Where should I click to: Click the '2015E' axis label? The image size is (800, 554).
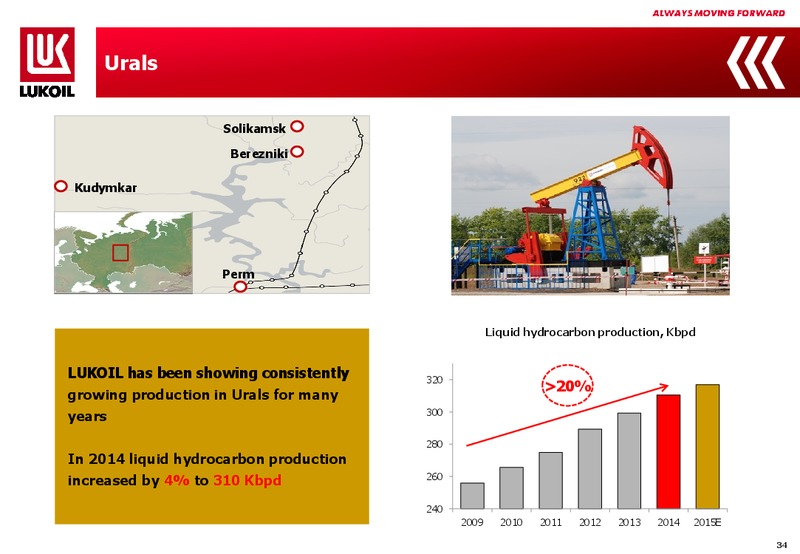coord(708,522)
